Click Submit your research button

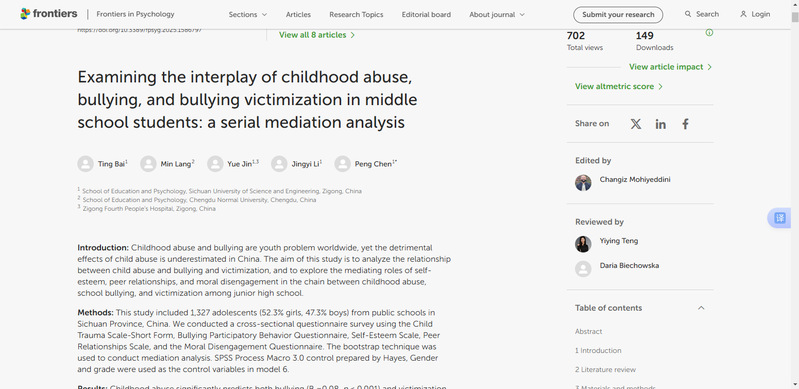point(618,14)
